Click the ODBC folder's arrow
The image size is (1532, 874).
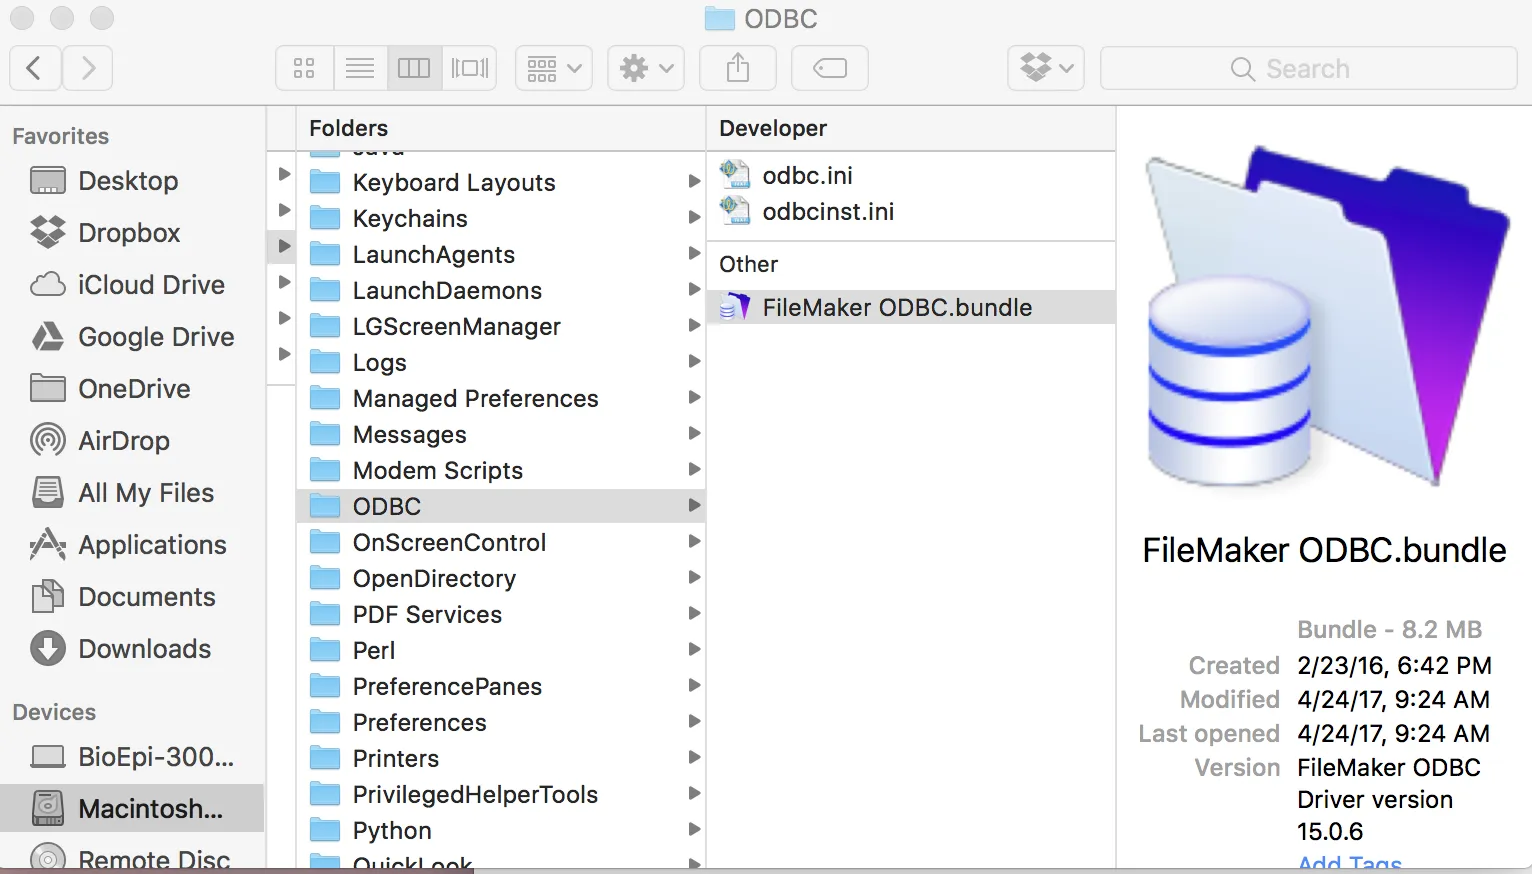(x=694, y=505)
